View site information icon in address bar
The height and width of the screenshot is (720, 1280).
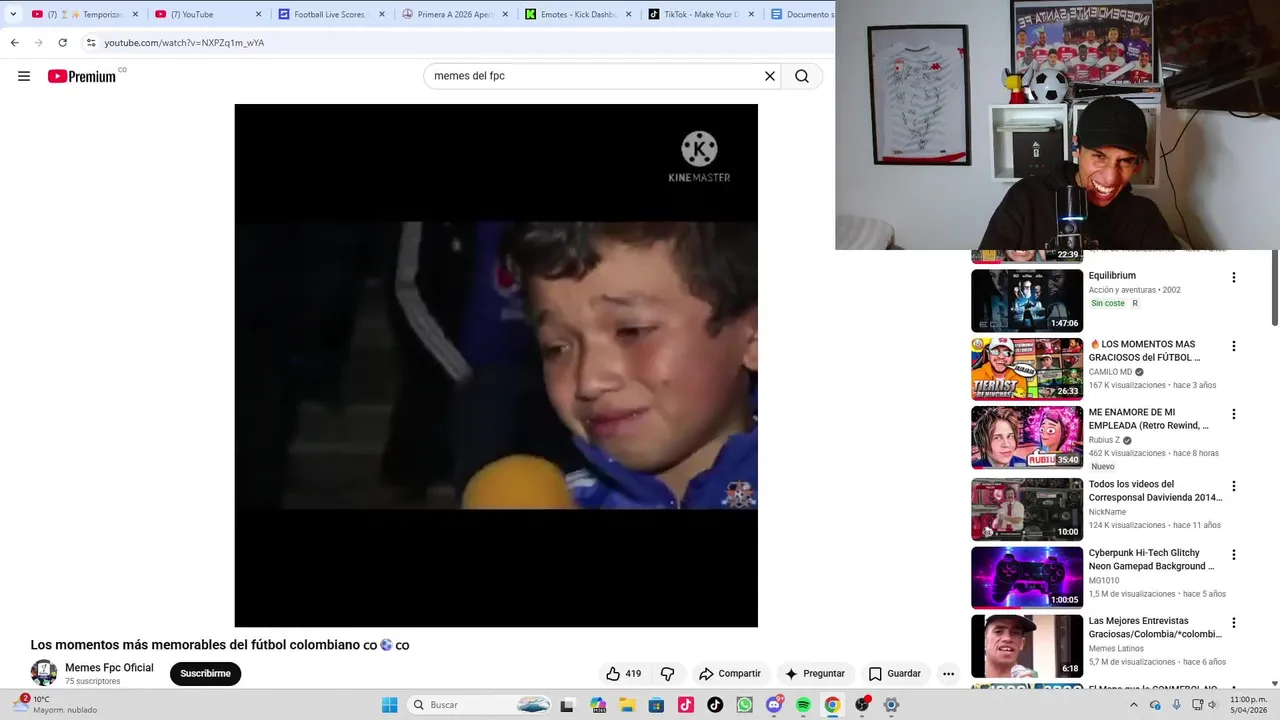pyautogui.click(x=91, y=43)
